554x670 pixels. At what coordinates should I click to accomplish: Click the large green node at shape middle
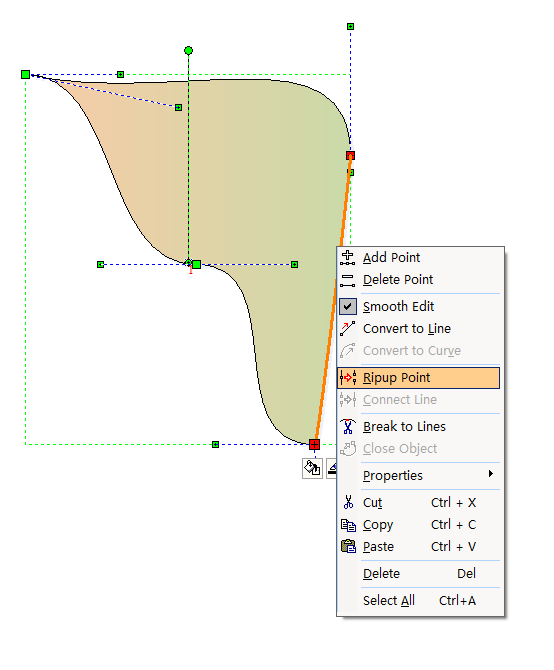click(196, 264)
